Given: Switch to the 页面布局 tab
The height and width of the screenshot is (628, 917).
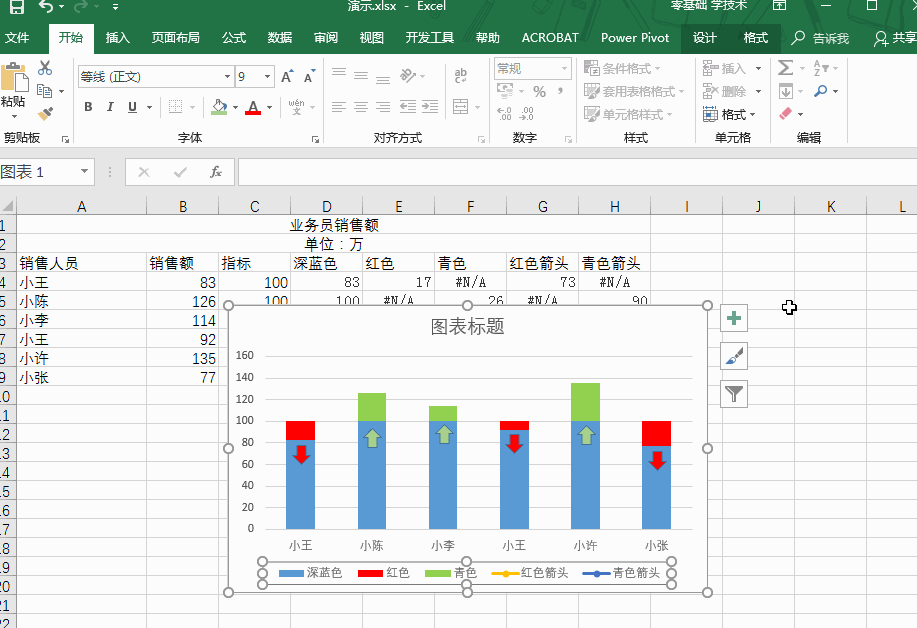Looking at the screenshot, I should click(x=175, y=38).
